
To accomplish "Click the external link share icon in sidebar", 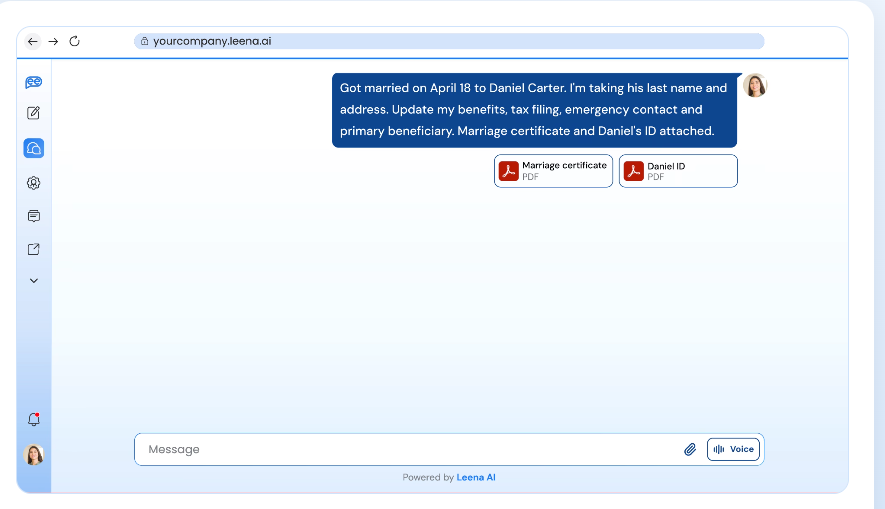I will [x=34, y=249].
